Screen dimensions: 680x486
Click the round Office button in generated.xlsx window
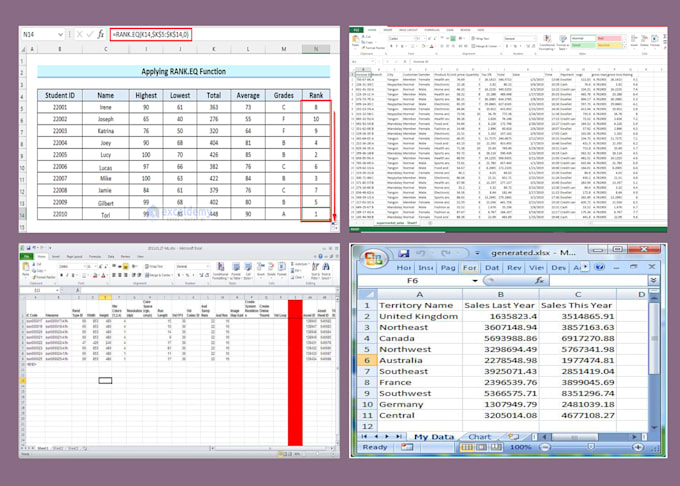373,260
